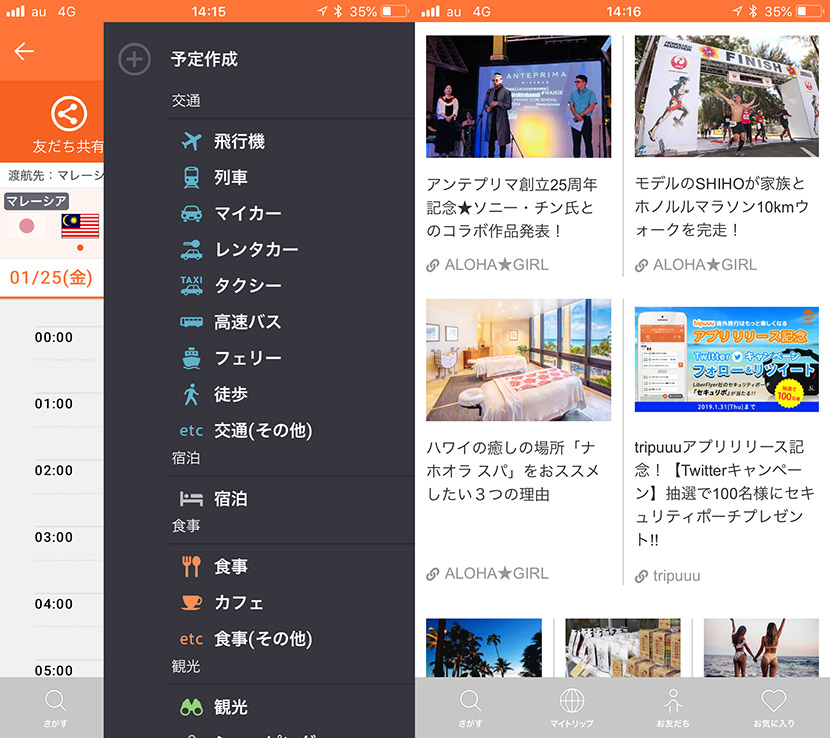Choose the taxi icon for タクシー

(191, 286)
